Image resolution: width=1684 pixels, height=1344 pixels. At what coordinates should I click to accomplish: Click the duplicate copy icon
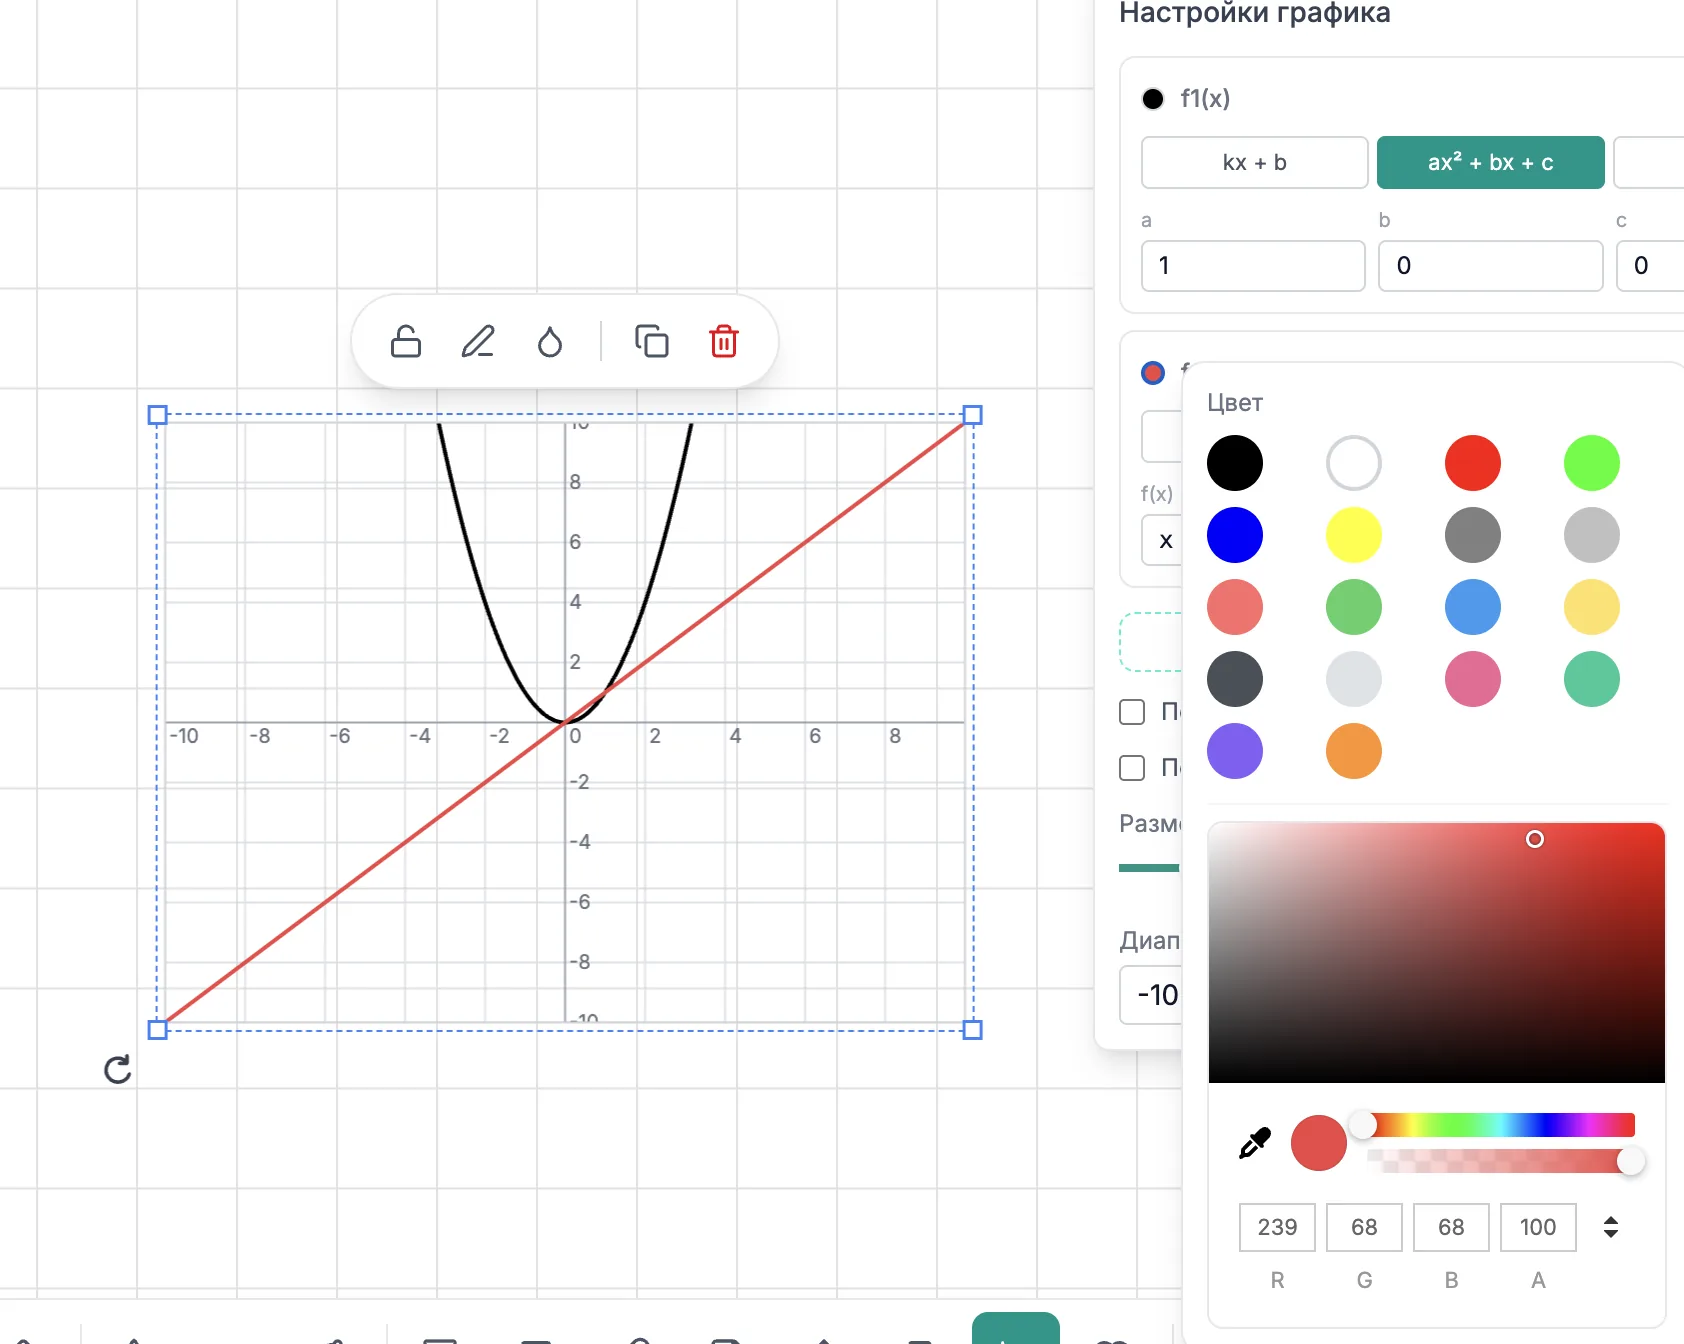tap(652, 342)
